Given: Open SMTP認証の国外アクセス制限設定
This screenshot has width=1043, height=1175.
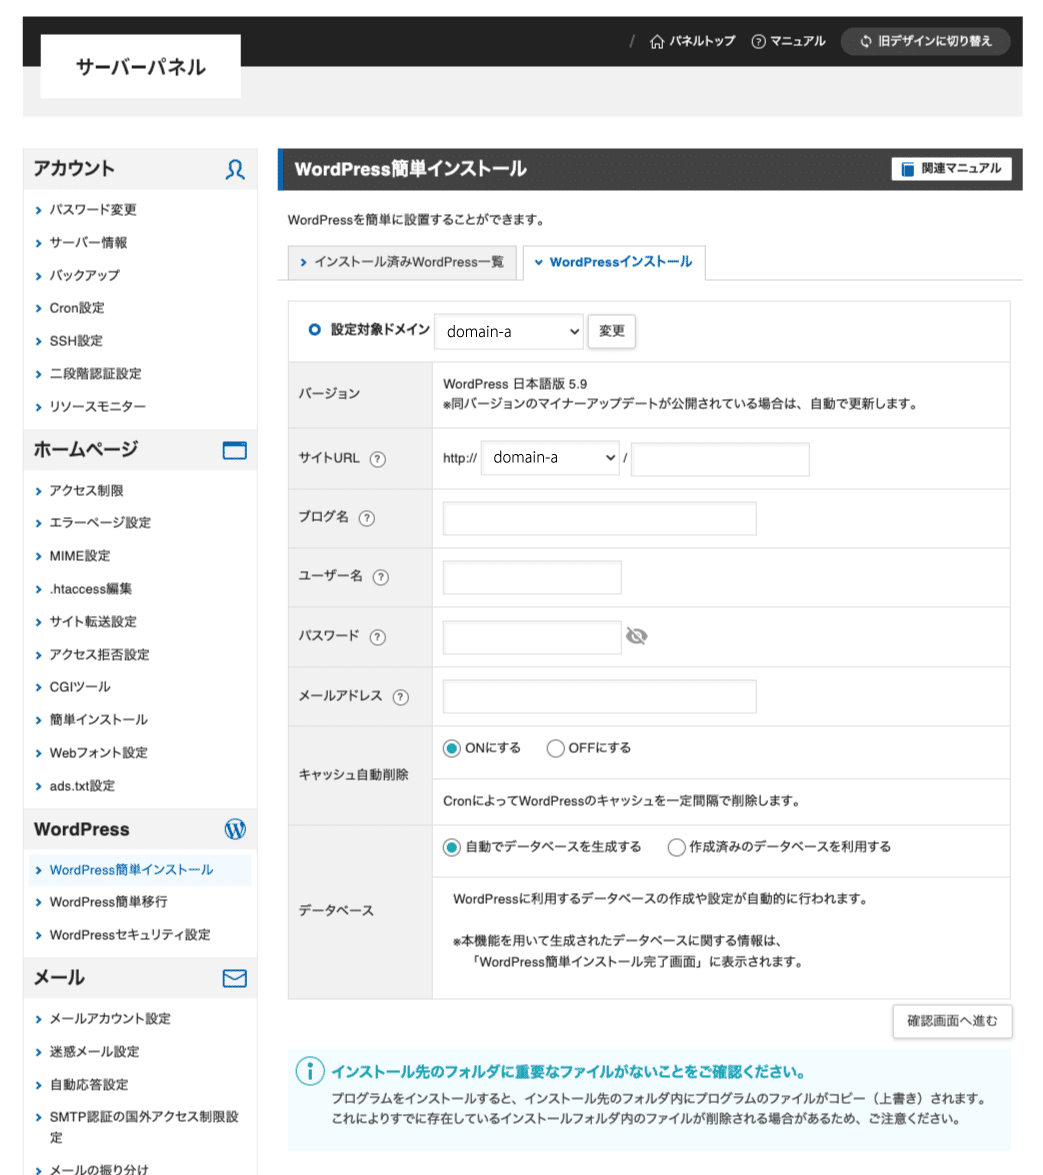Looking at the screenshot, I should point(144,1127).
